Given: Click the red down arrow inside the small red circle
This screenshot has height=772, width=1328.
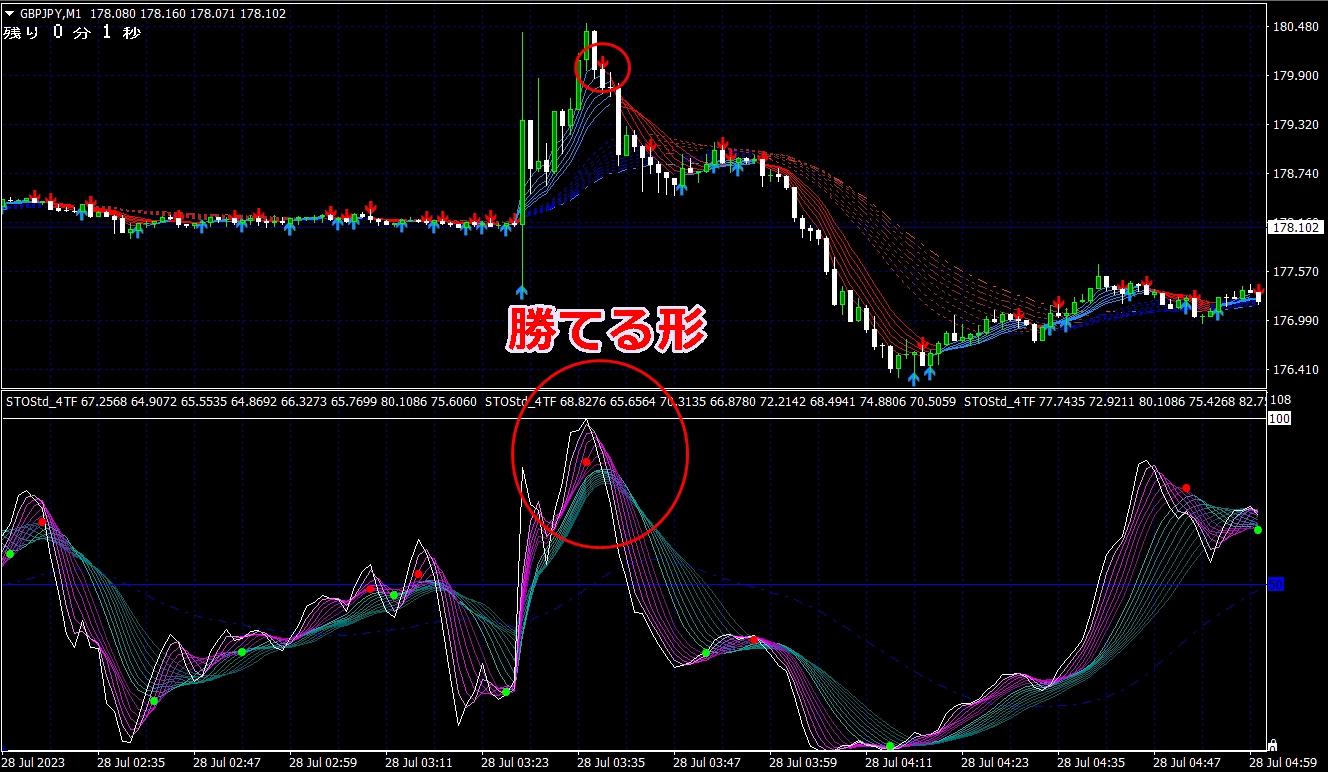Looking at the screenshot, I should [x=603, y=64].
